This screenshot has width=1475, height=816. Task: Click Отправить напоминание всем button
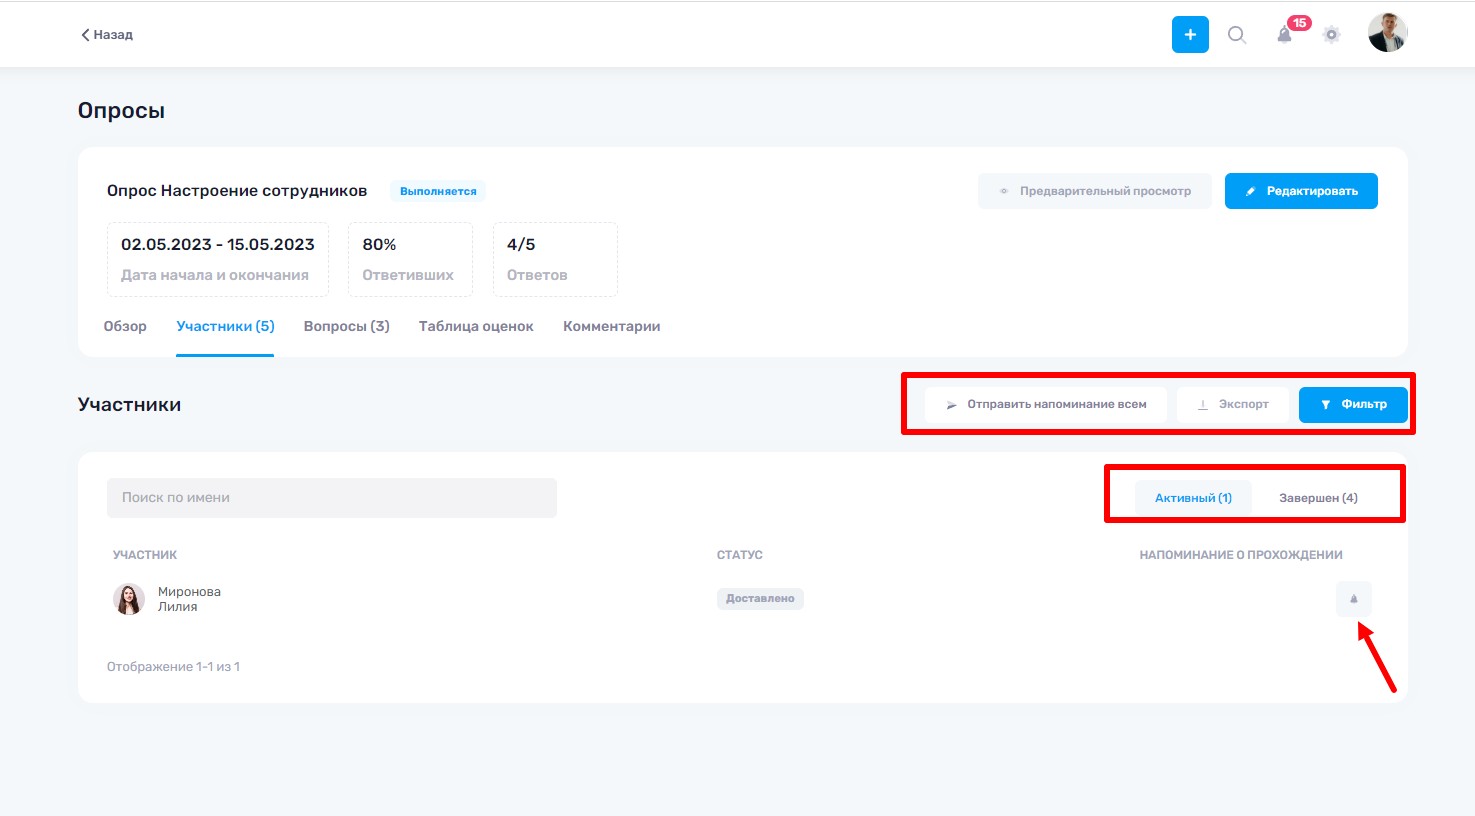[1045, 405]
